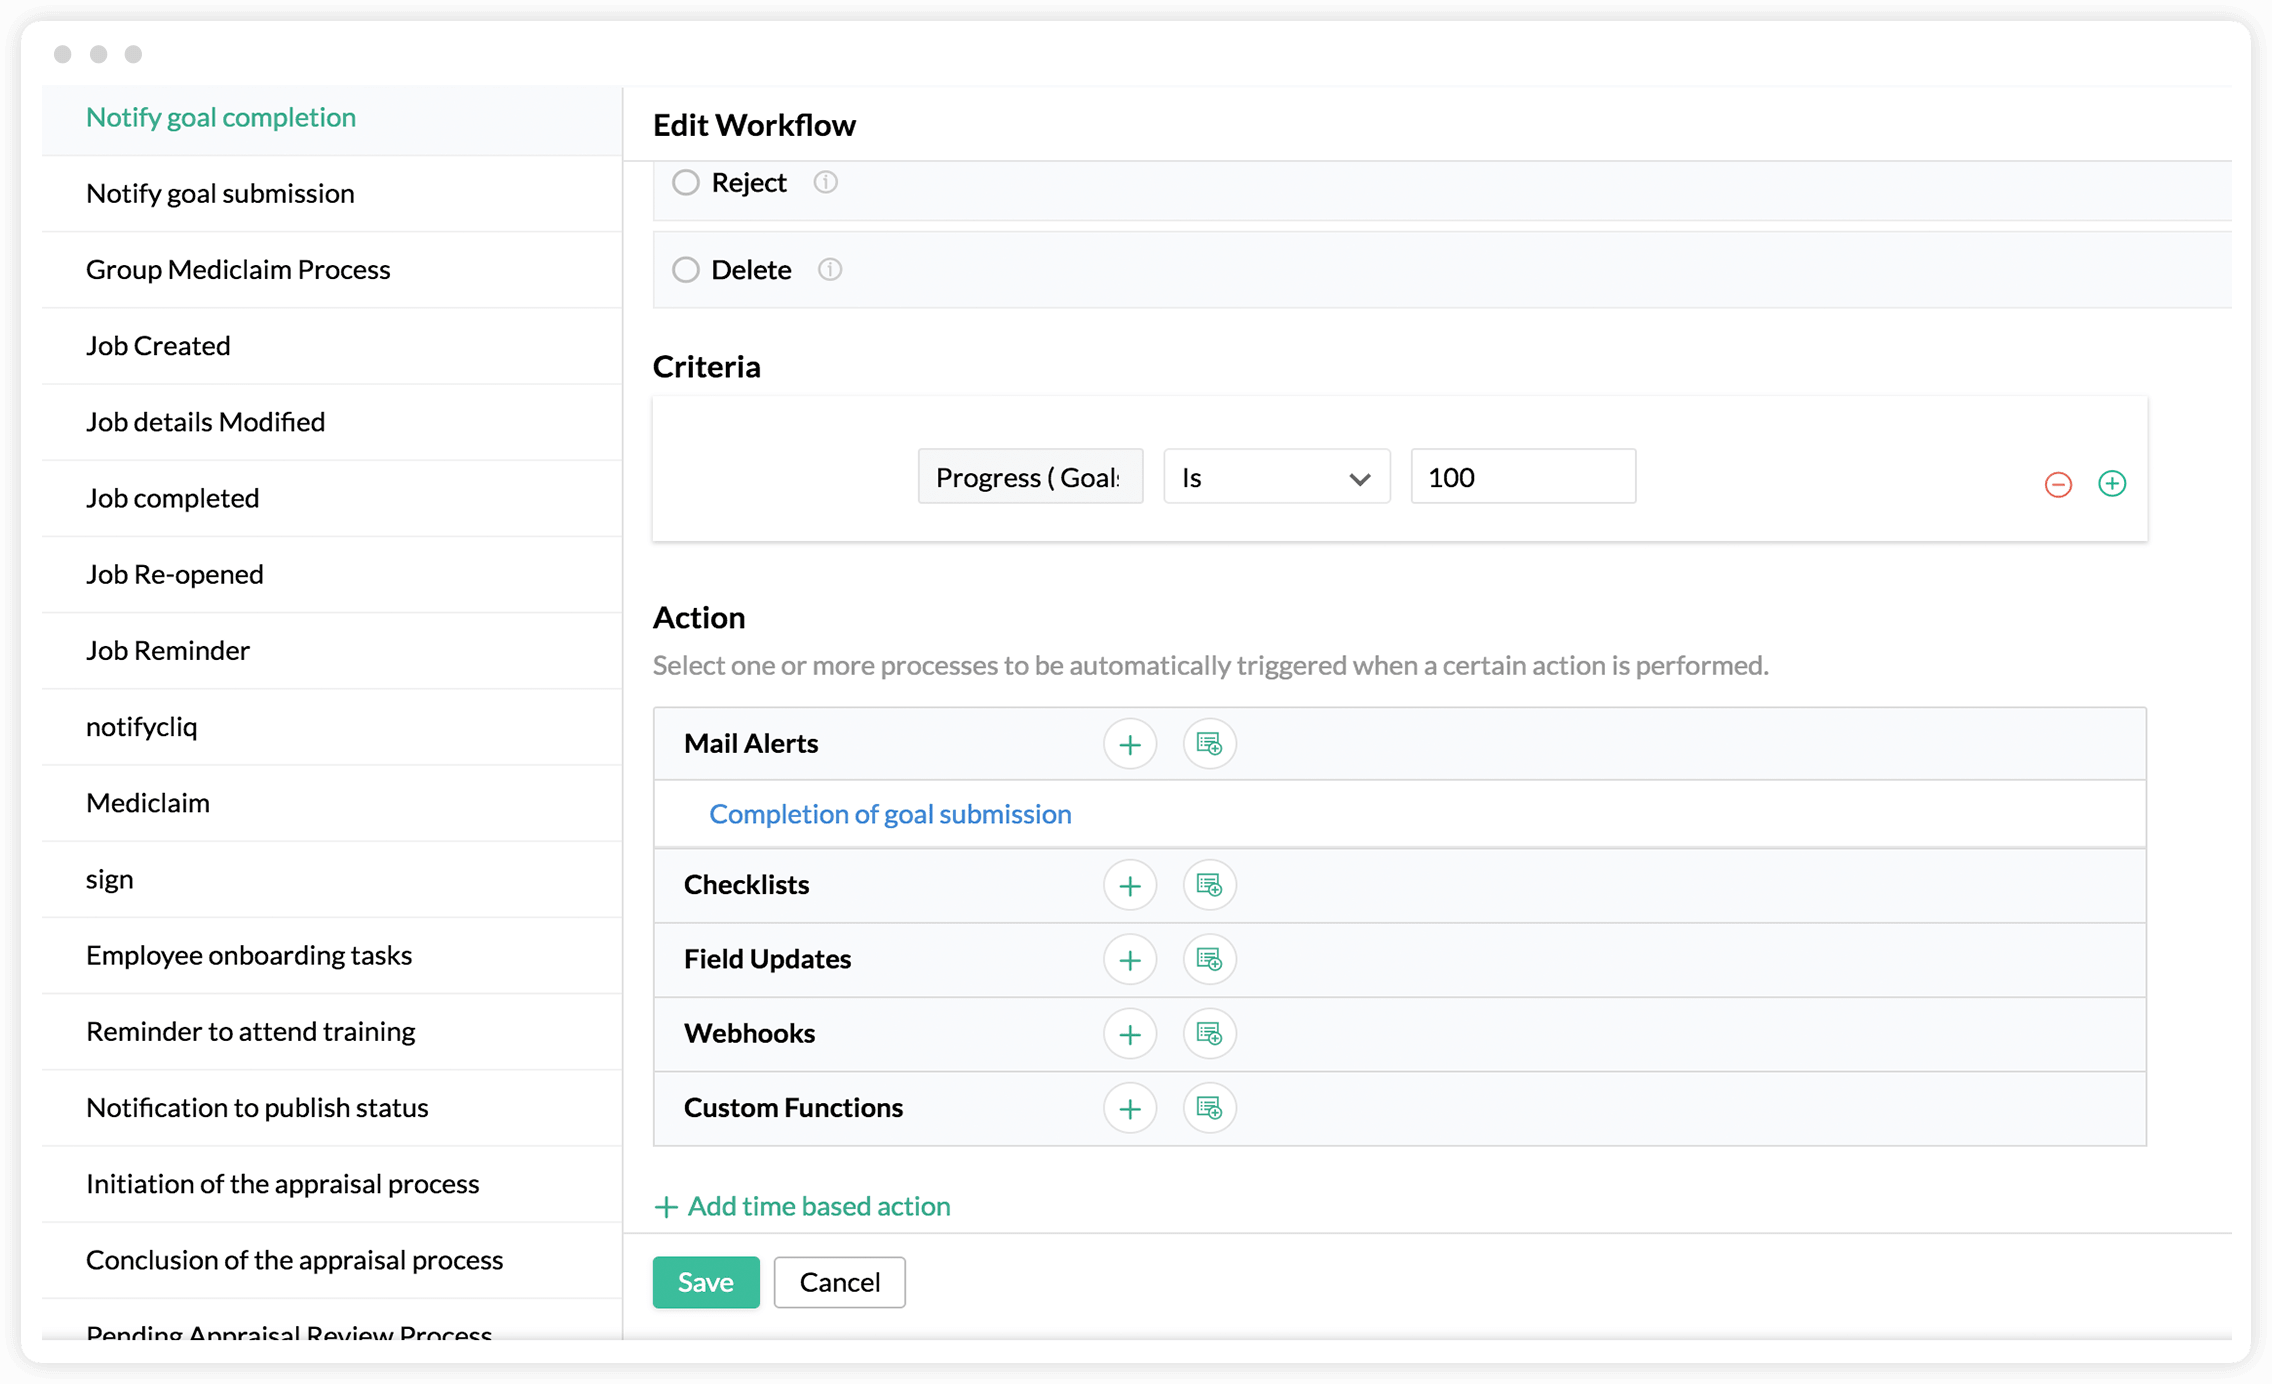The image size is (2272, 1384).
Task: Add a new Checklists action
Action: pos(1129,885)
